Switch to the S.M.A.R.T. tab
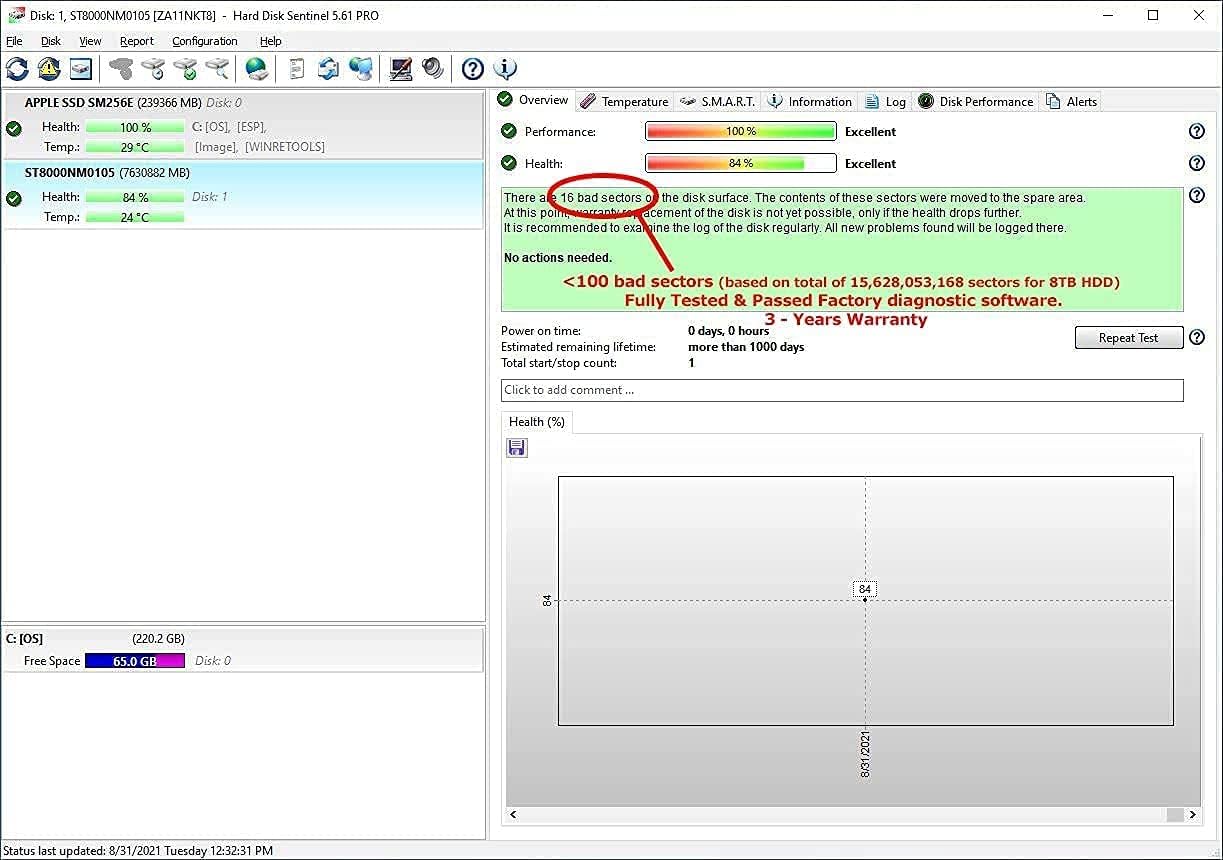Image resolution: width=1223 pixels, height=860 pixels. pos(717,101)
